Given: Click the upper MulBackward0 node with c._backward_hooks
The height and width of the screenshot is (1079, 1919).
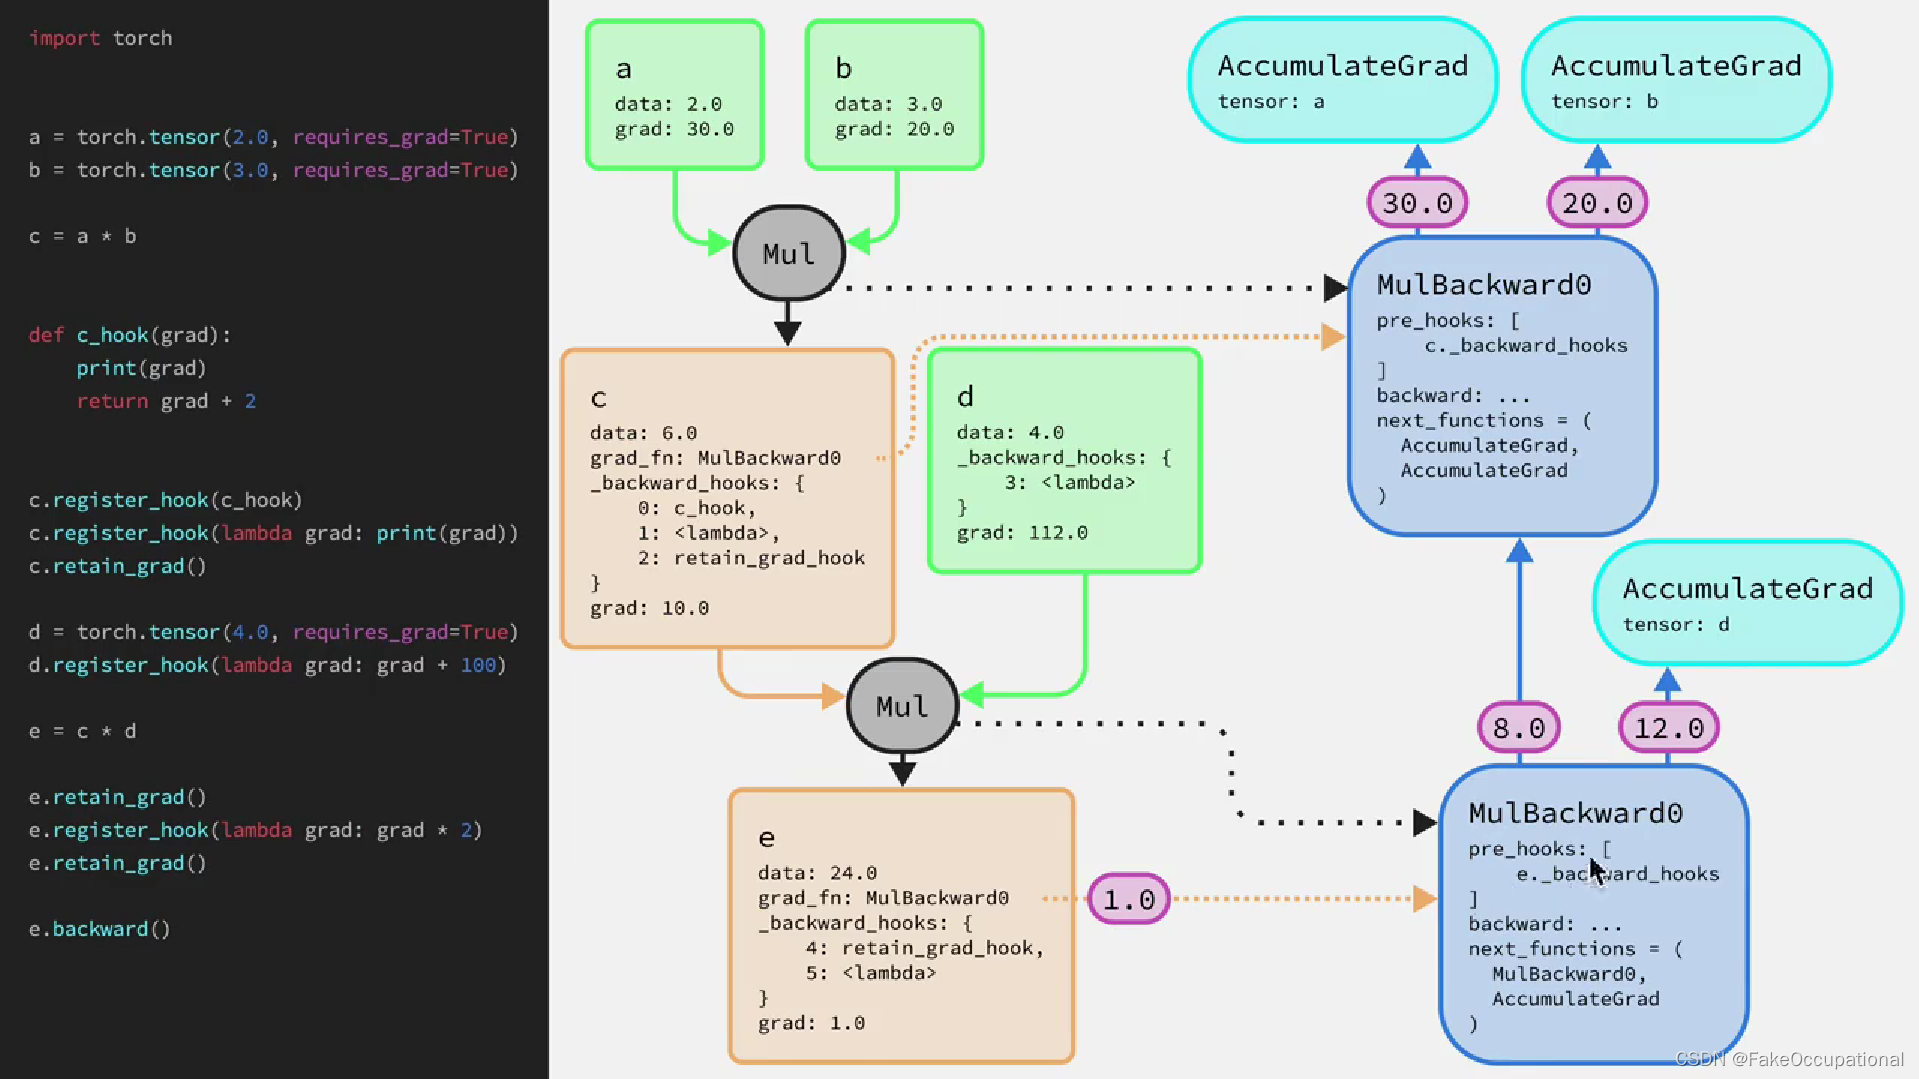Looking at the screenshot, I should point(1503,387).
